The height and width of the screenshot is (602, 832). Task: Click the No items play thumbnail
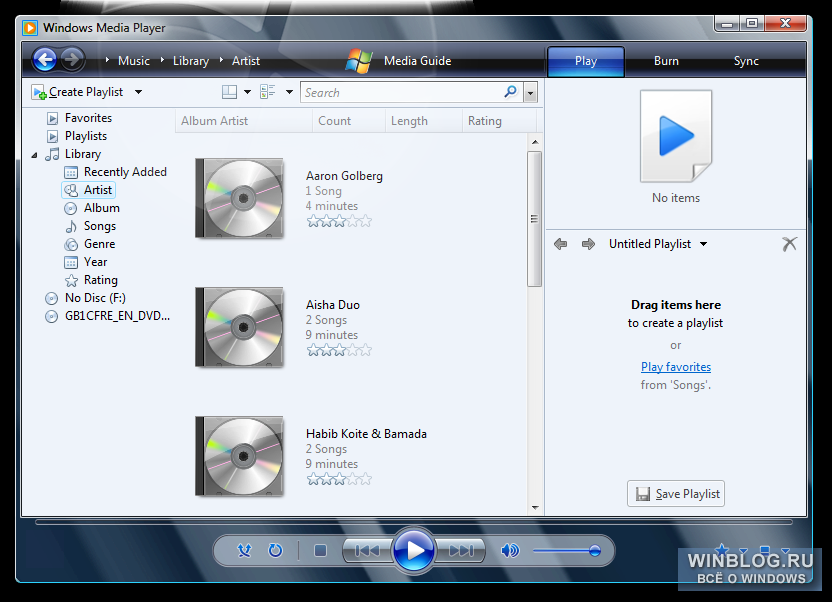(x=675, y=136)
